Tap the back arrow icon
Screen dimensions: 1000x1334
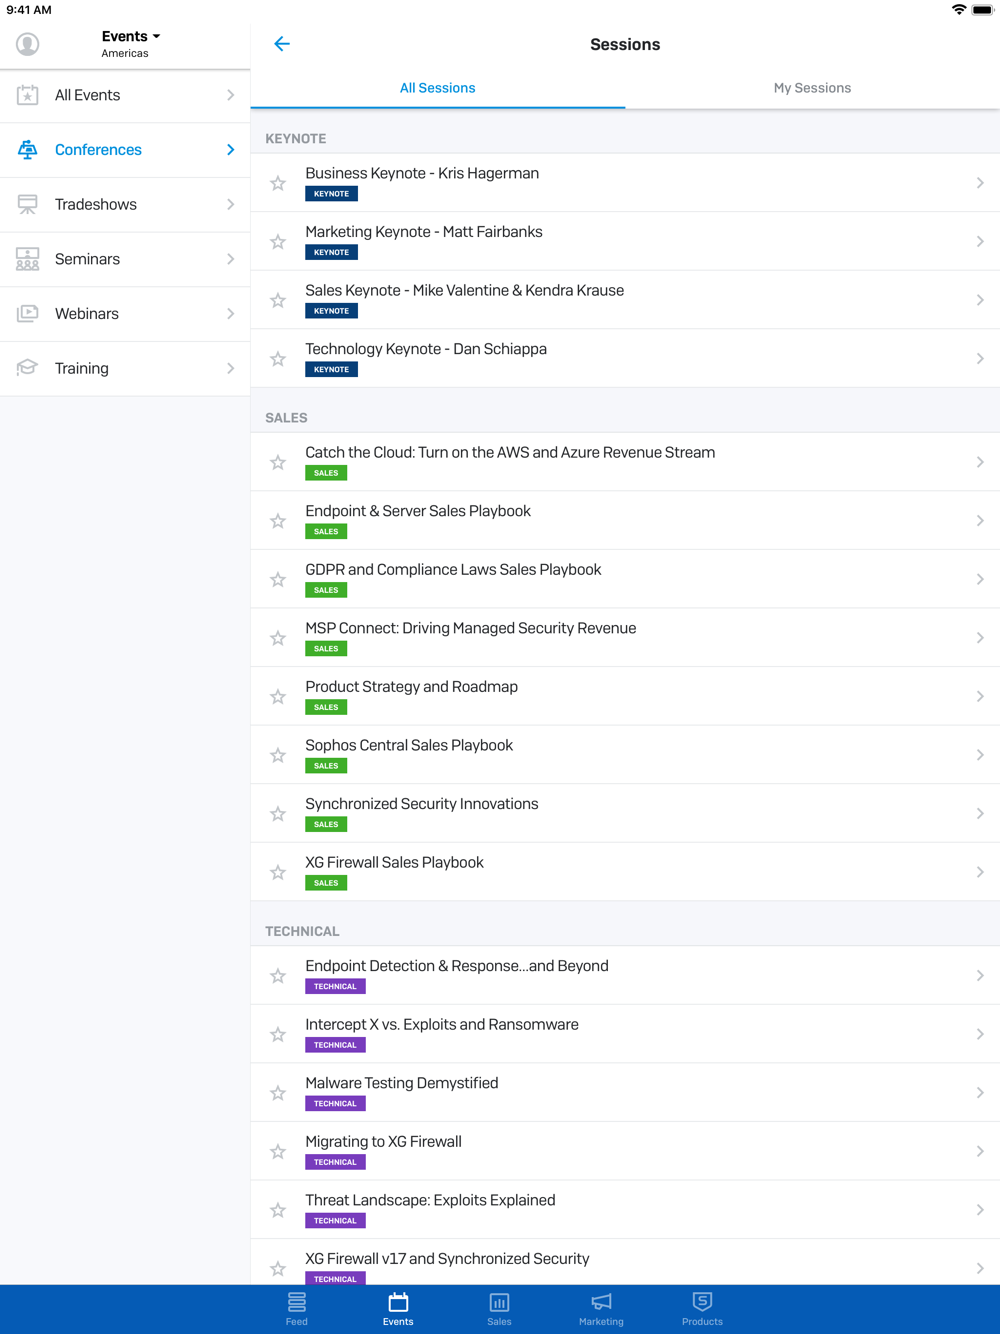[x=282, y=44]
